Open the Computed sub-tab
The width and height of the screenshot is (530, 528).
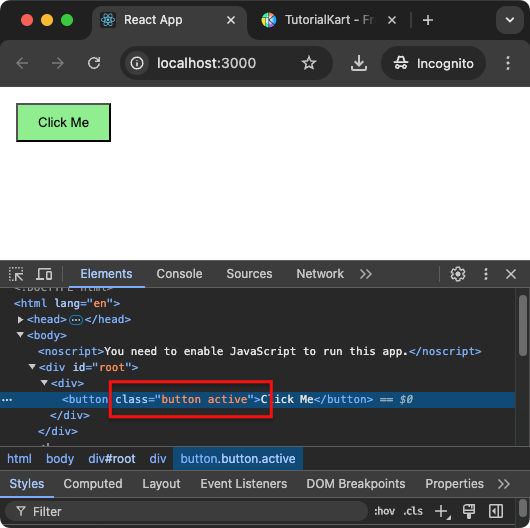(x=93, y=484)
